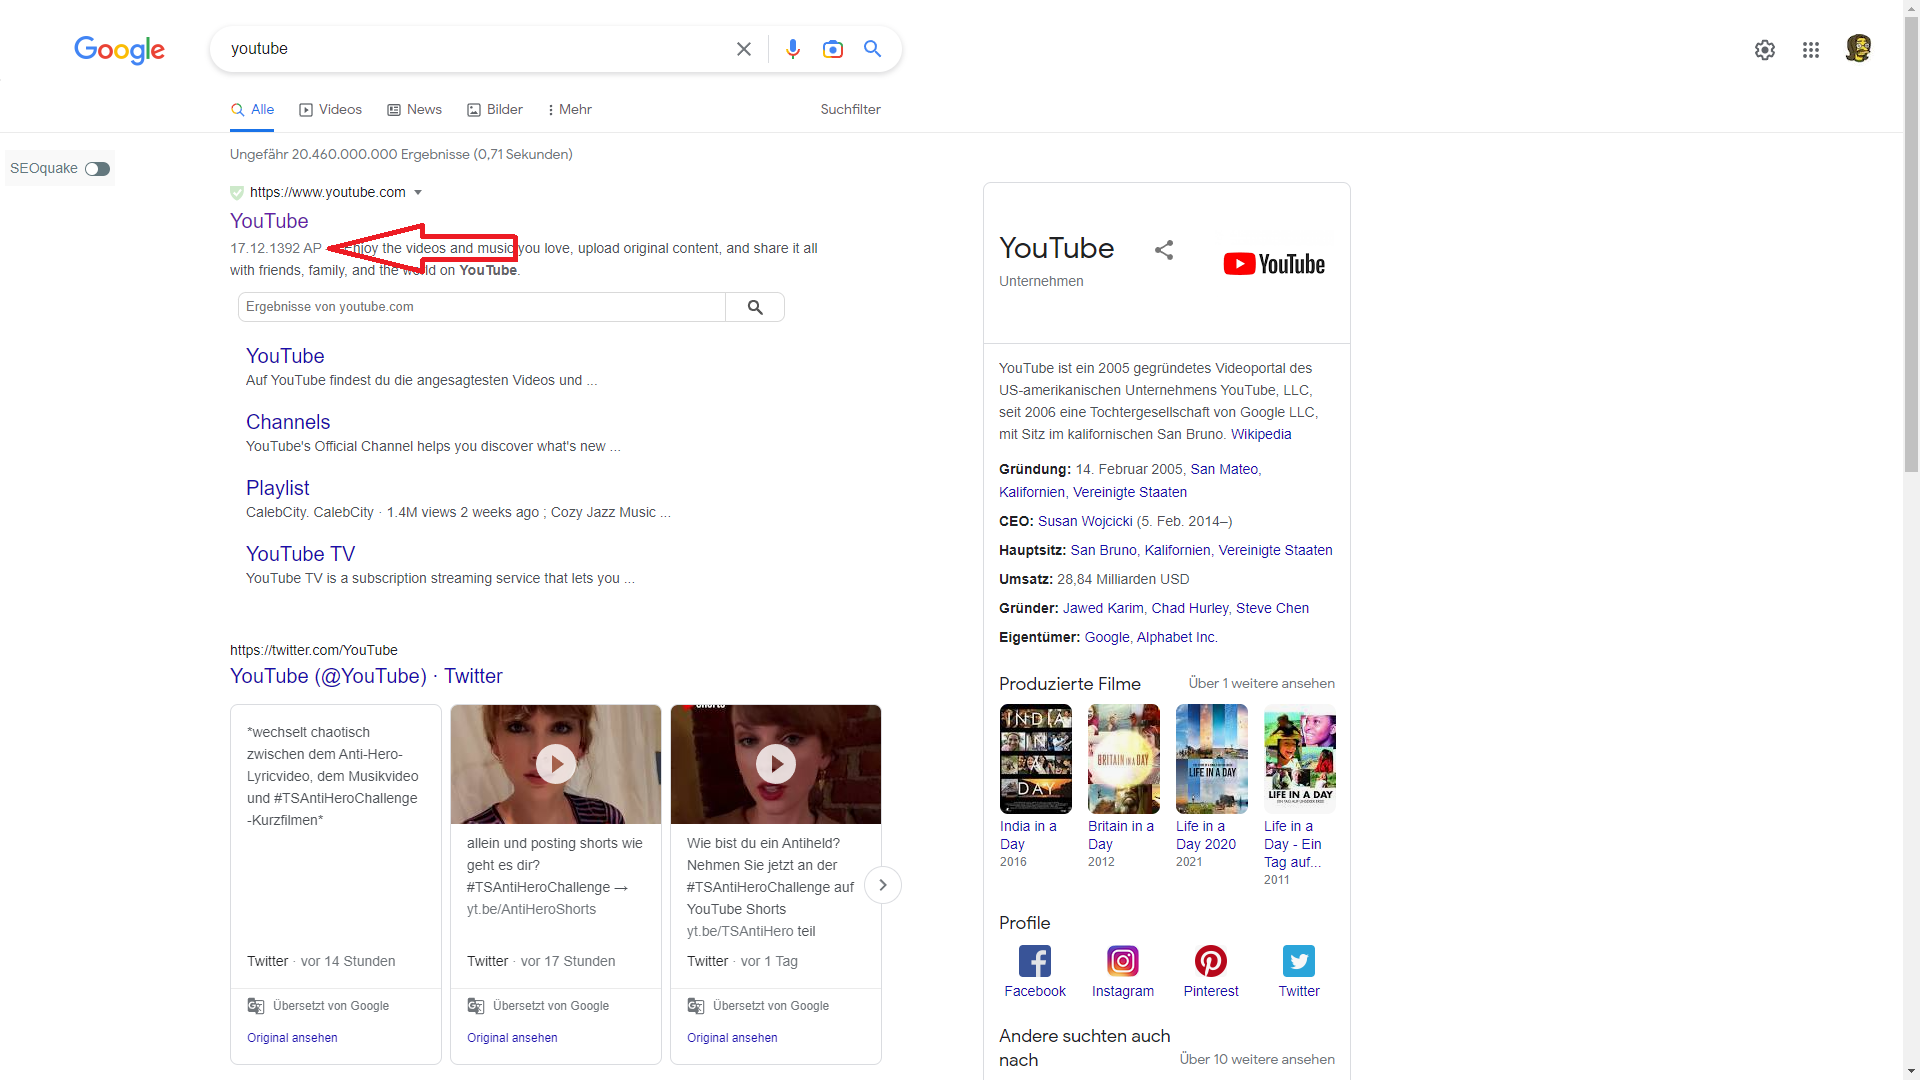Open the Channels sitelink
This screenshot has width=1920, height=1080.
tap(288, 422)
